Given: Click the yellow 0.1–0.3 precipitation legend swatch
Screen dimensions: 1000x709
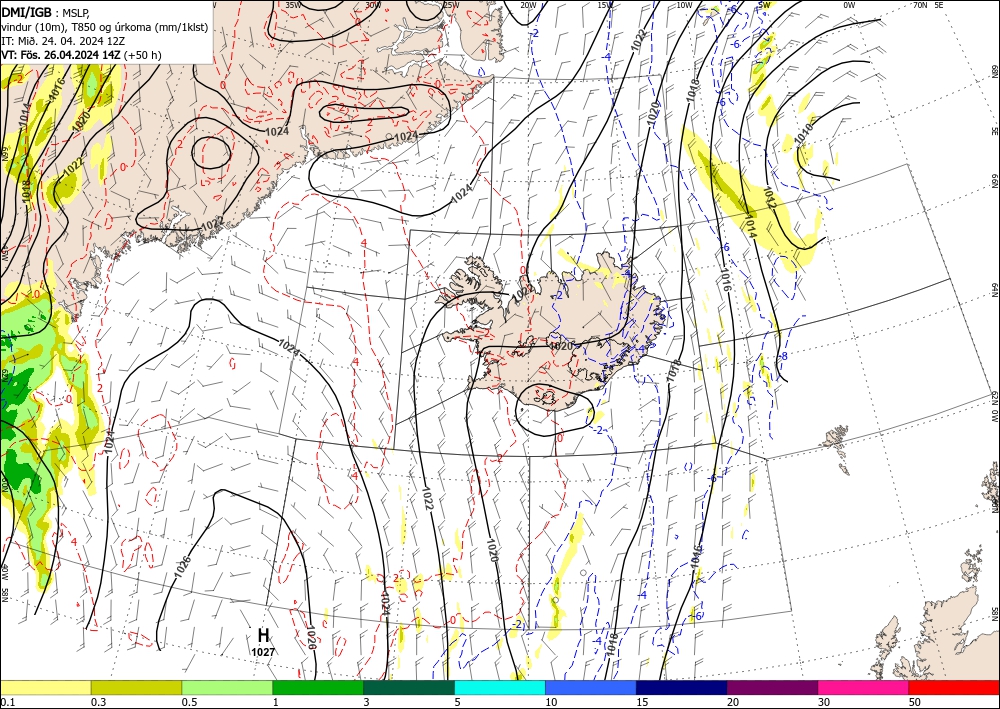Looking at the screenshot, I should (x=45, y=687).
